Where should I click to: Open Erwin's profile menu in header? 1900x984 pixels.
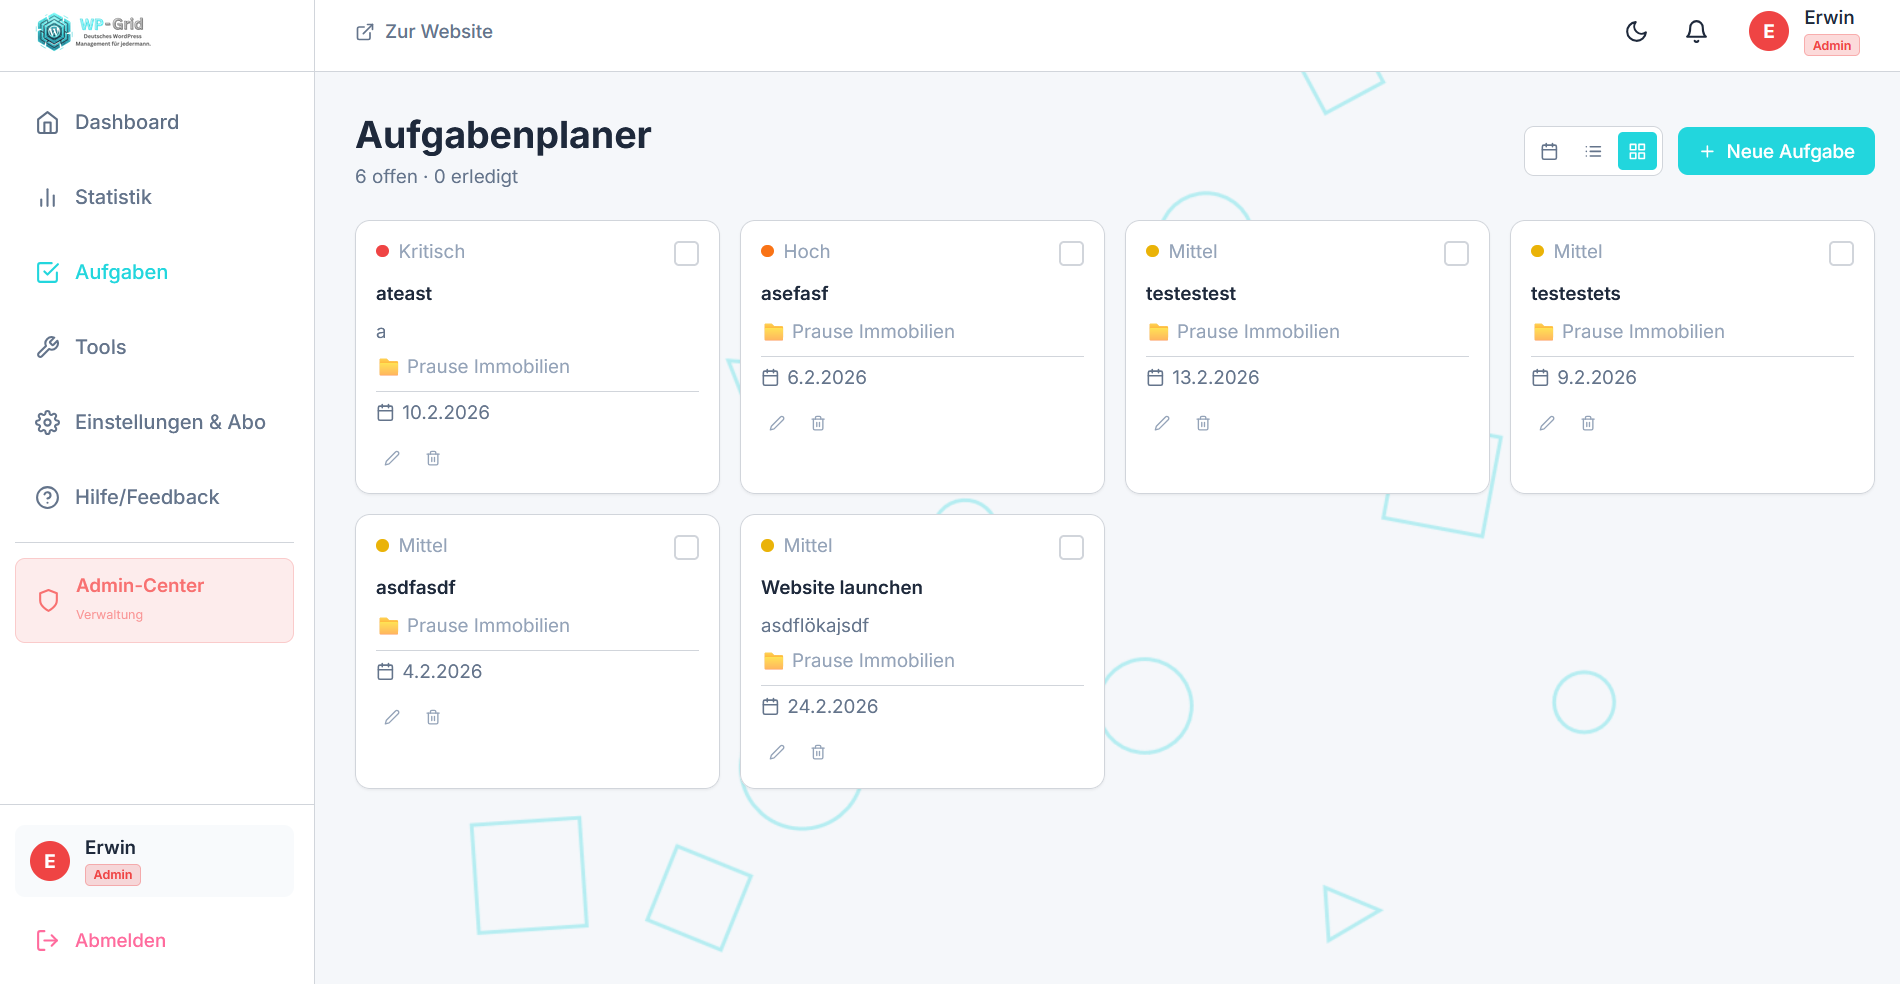point(1804,32)
